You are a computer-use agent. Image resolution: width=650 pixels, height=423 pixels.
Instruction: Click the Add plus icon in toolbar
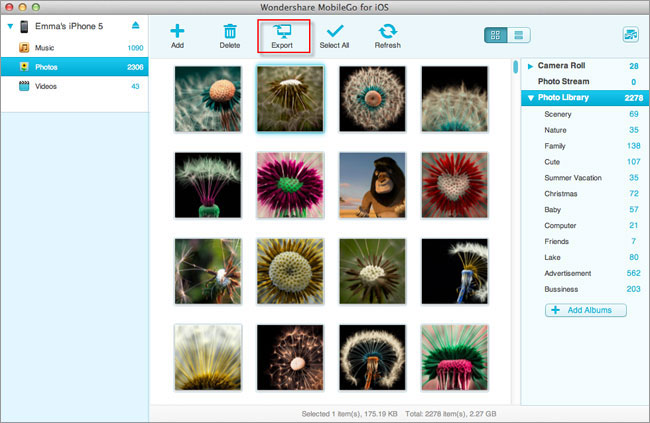pos(177,32)
